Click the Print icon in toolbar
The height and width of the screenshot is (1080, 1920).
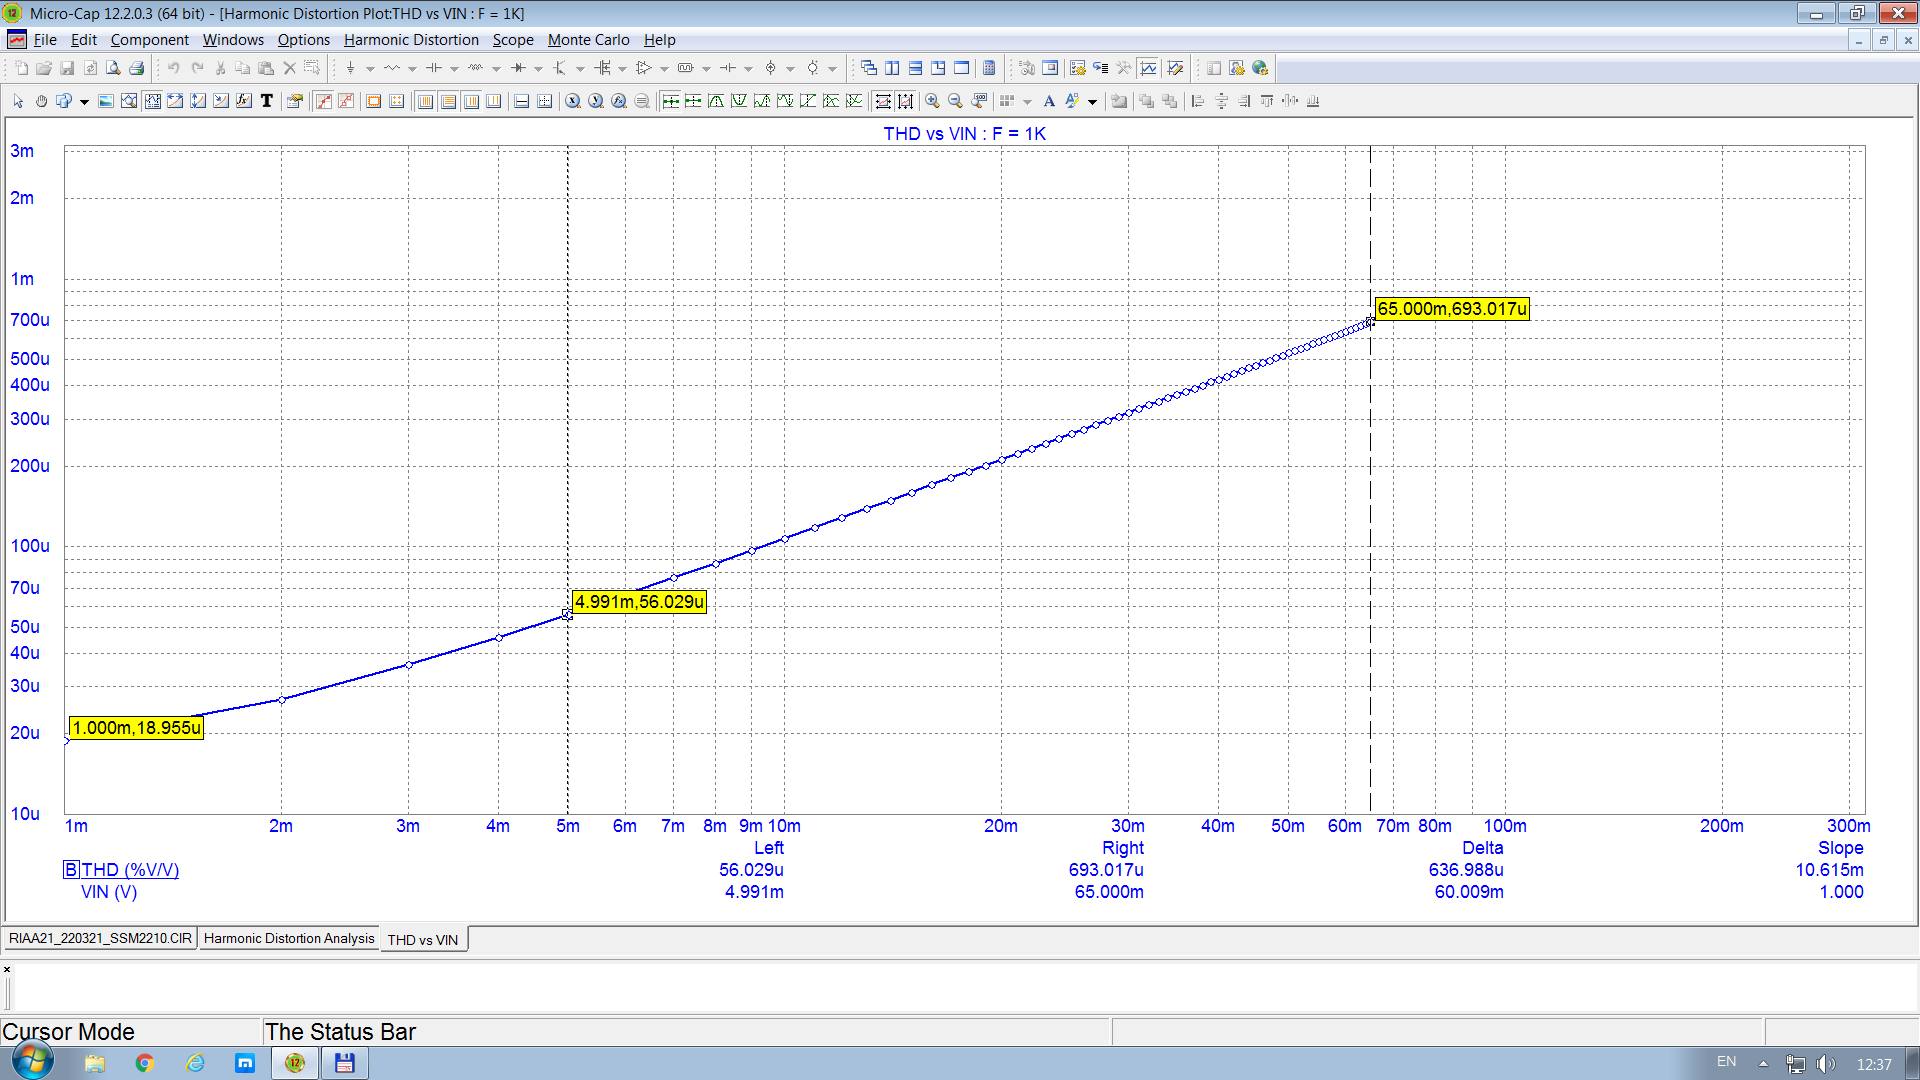point(137,68)
